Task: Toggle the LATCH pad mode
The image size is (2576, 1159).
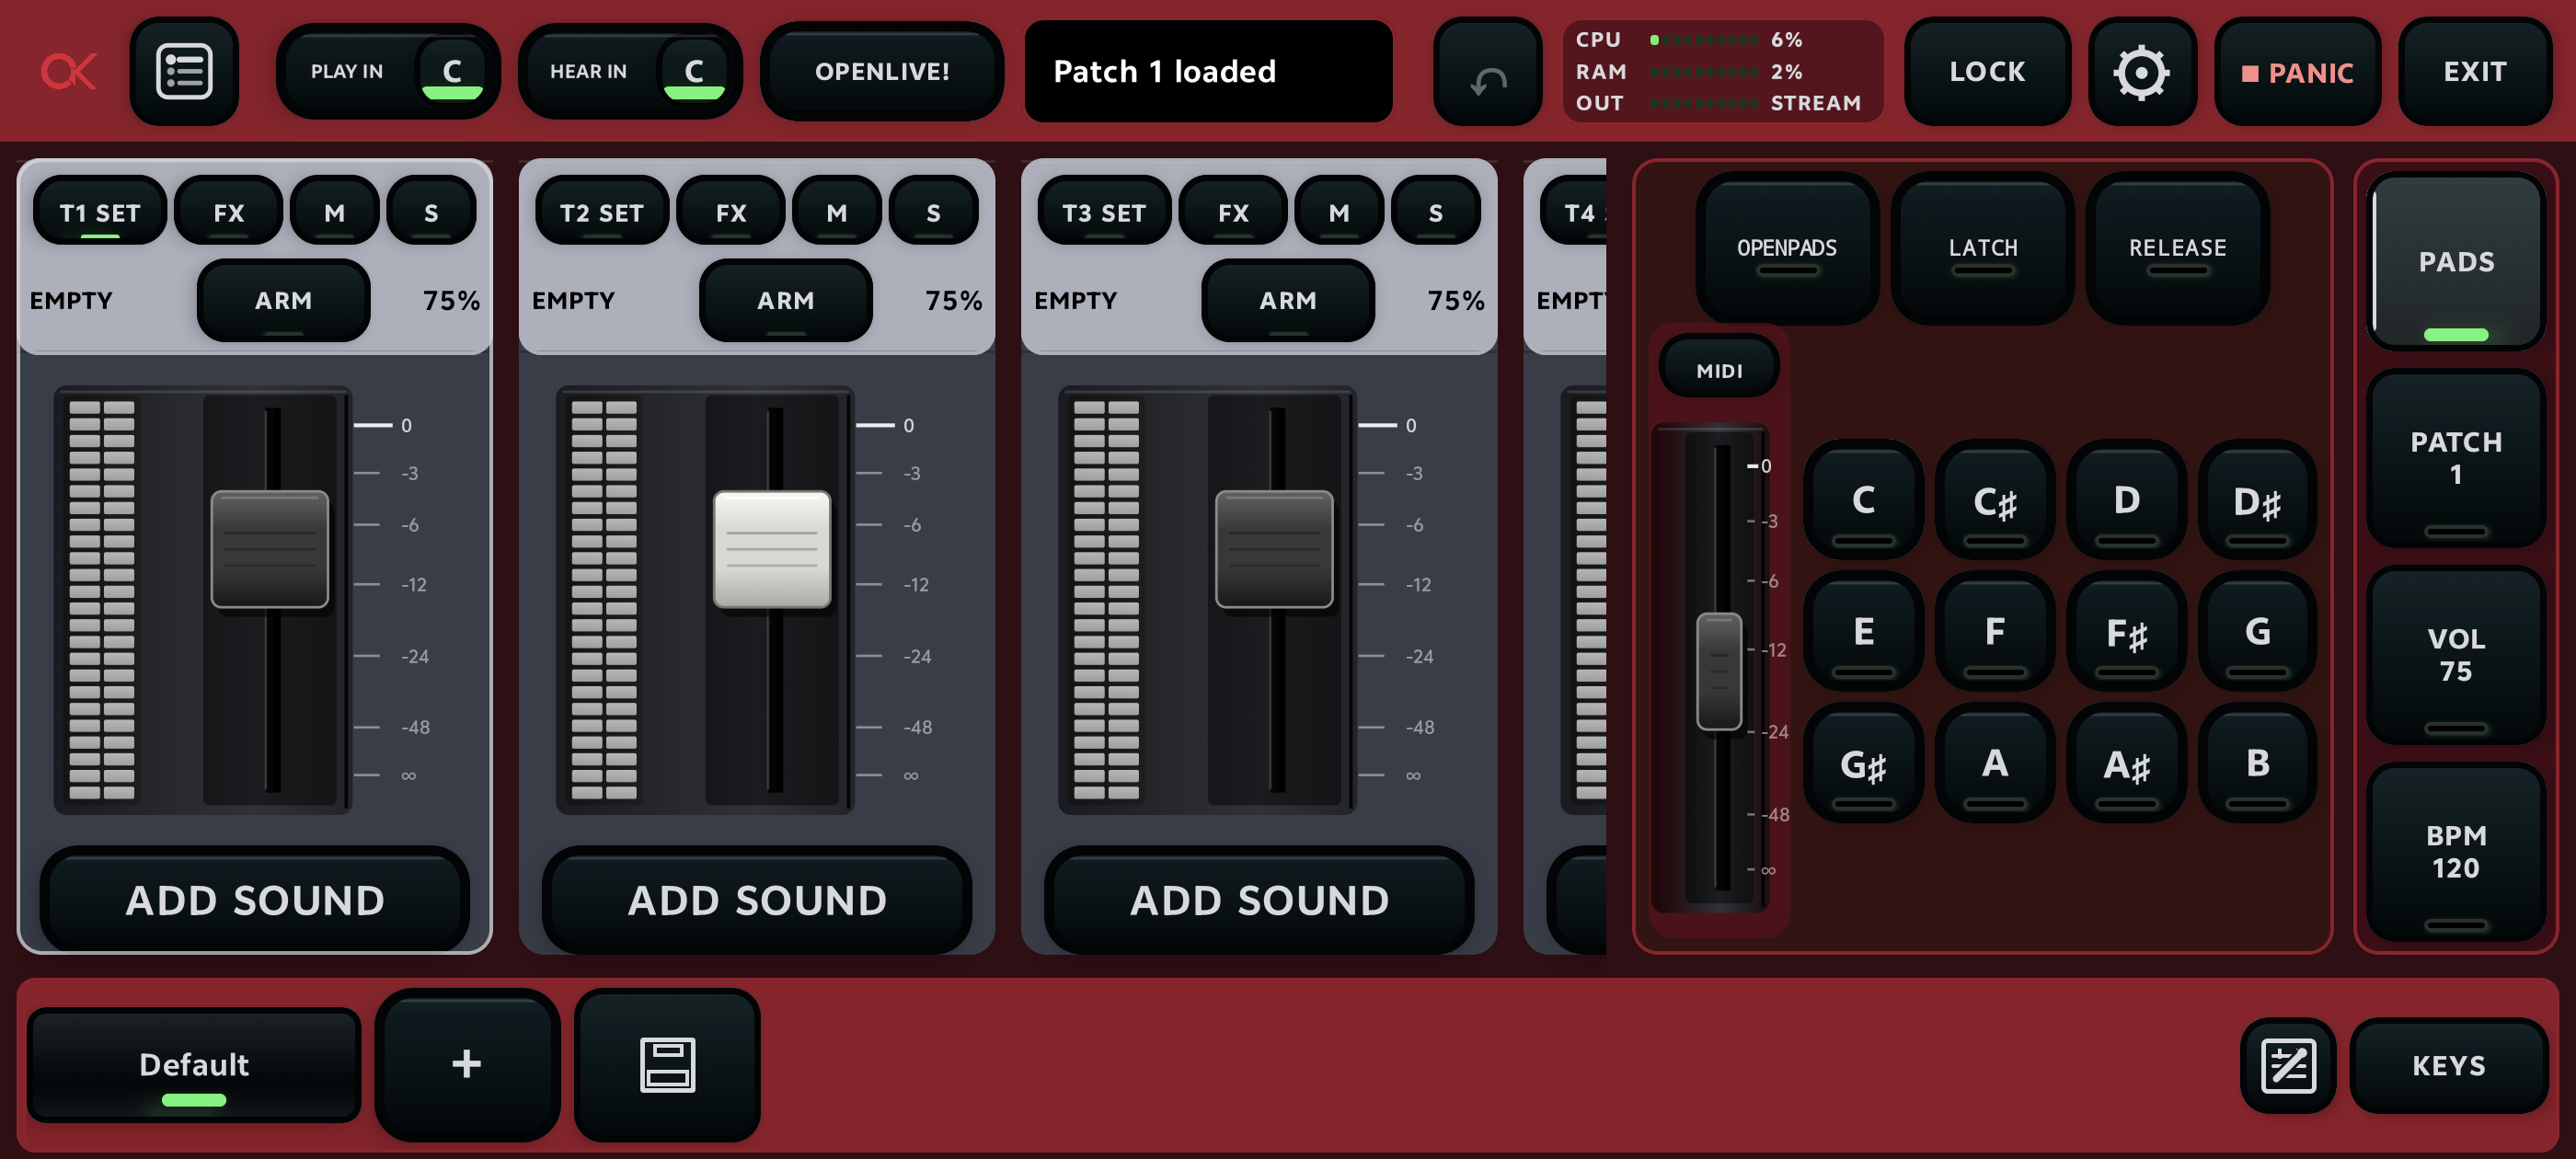Action: [x=1983, y=247]
